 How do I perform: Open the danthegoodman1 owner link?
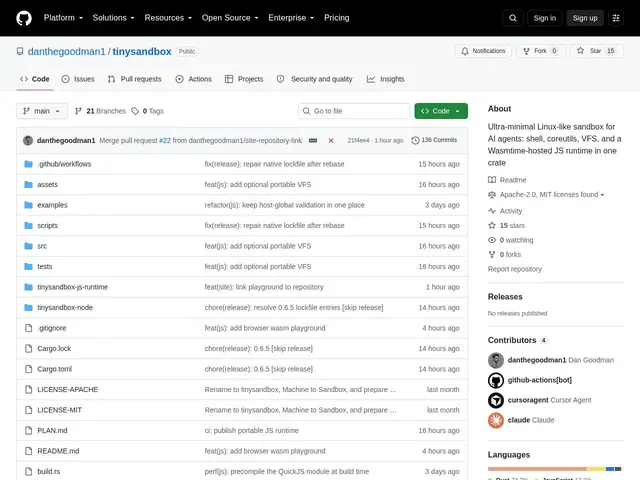click(x=67, y=51)
